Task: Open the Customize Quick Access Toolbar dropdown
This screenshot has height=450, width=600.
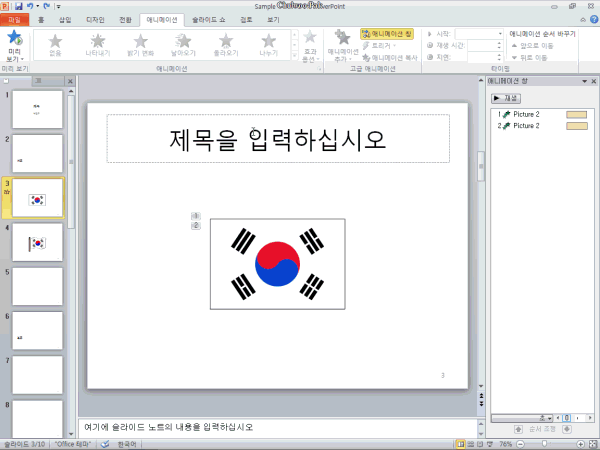Action: (x=59, y=7)
